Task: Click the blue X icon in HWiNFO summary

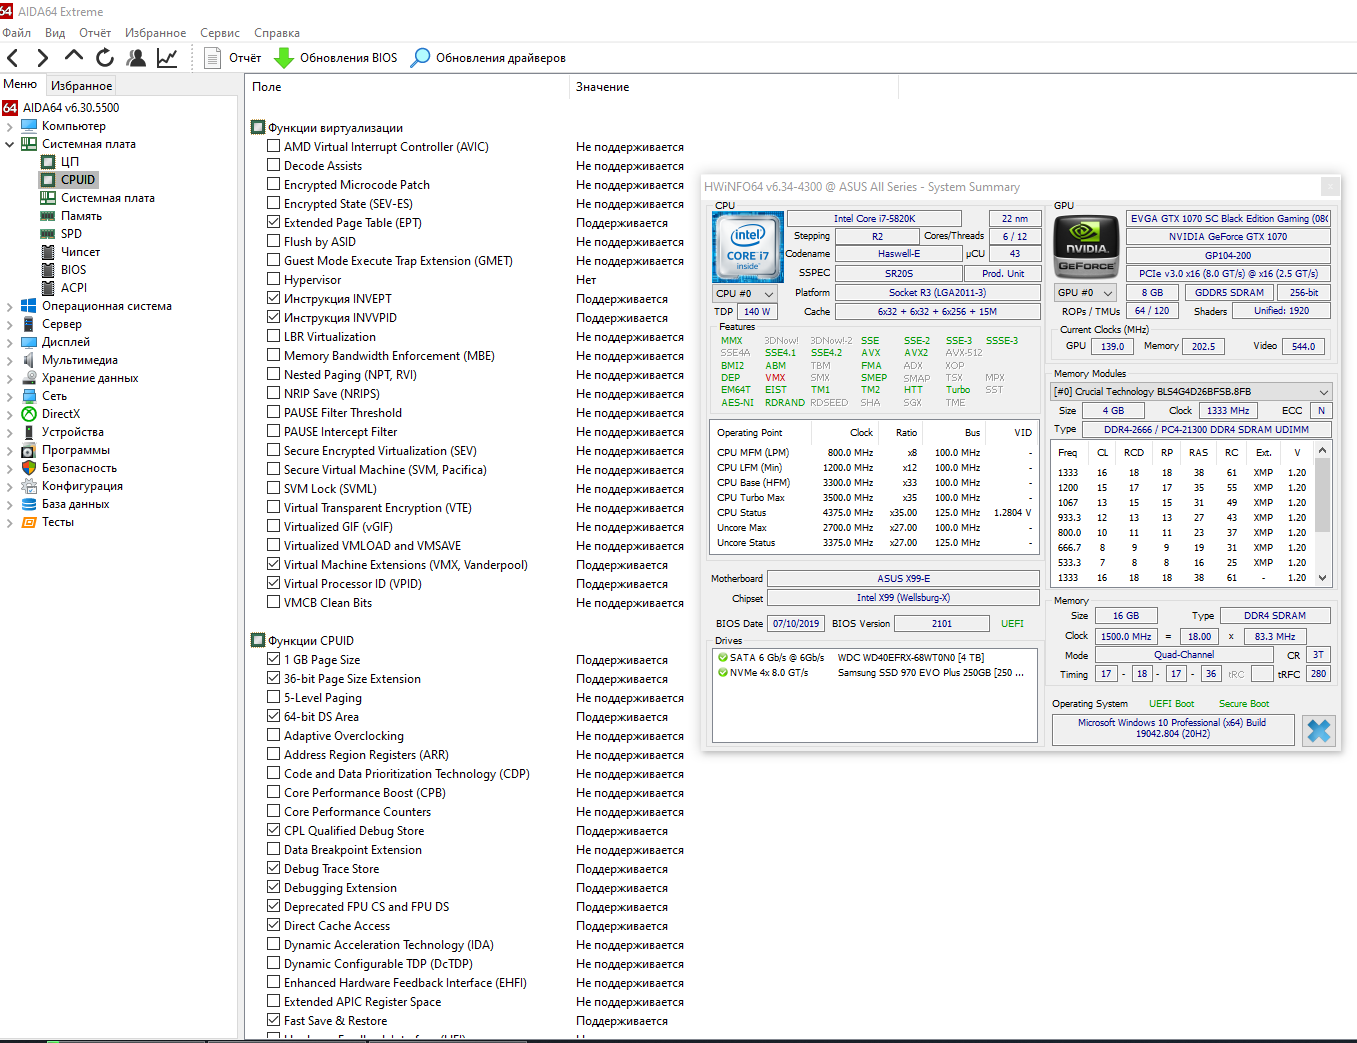Action: point(1319,731)
